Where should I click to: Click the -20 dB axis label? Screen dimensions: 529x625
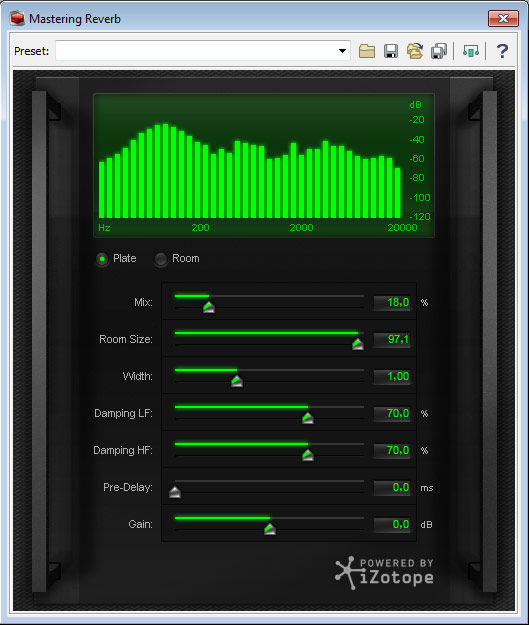417,120
